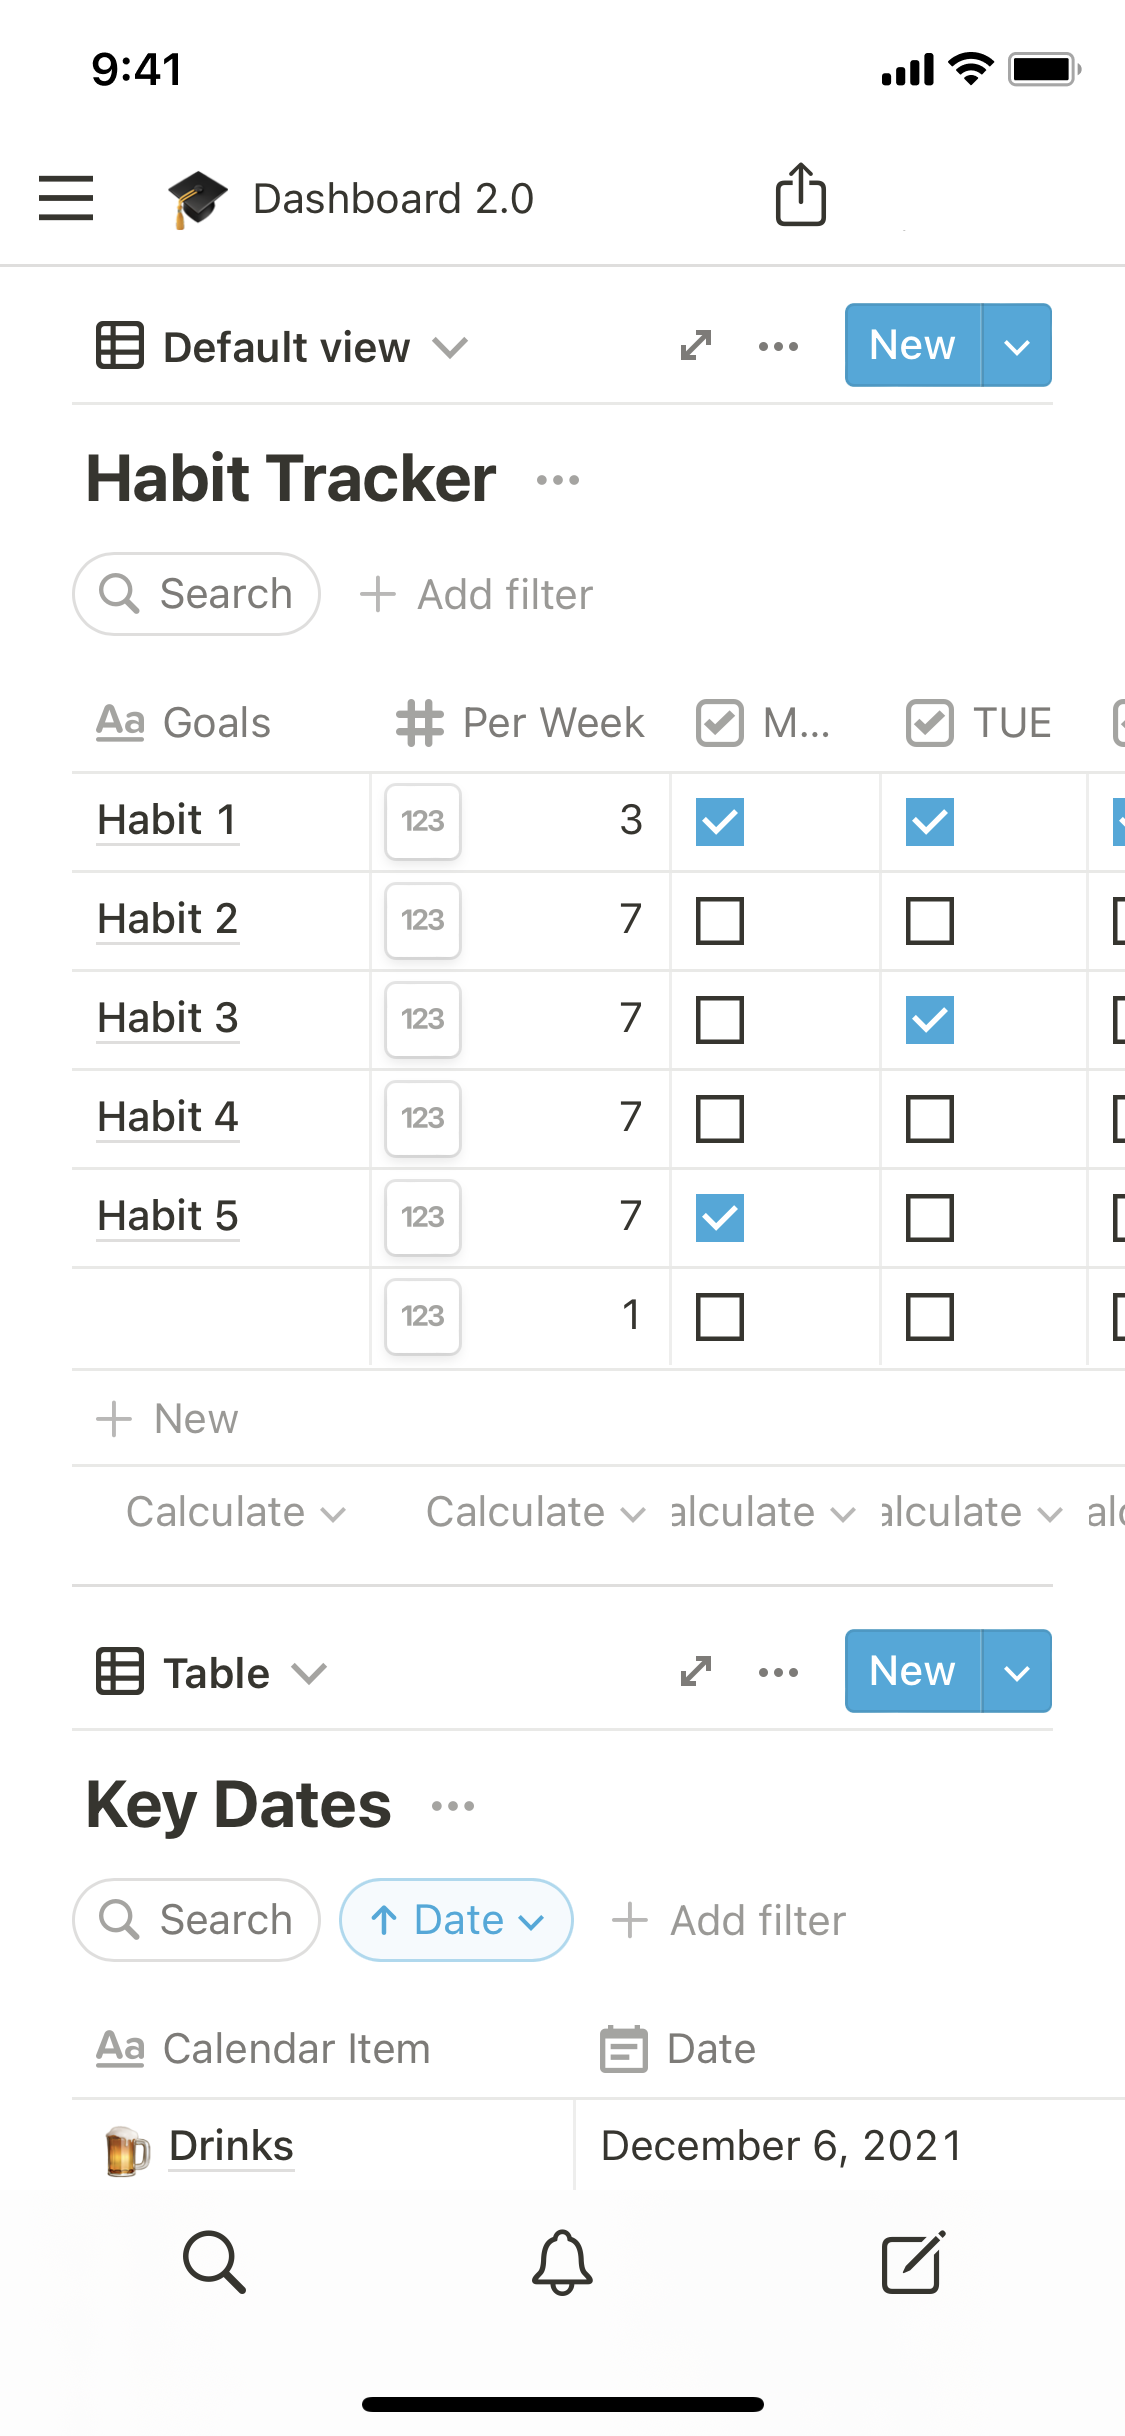The height and width of the screenshot is (2436, 1125).
Task: Open the Table view switcher
Action: coord(212,1673)
